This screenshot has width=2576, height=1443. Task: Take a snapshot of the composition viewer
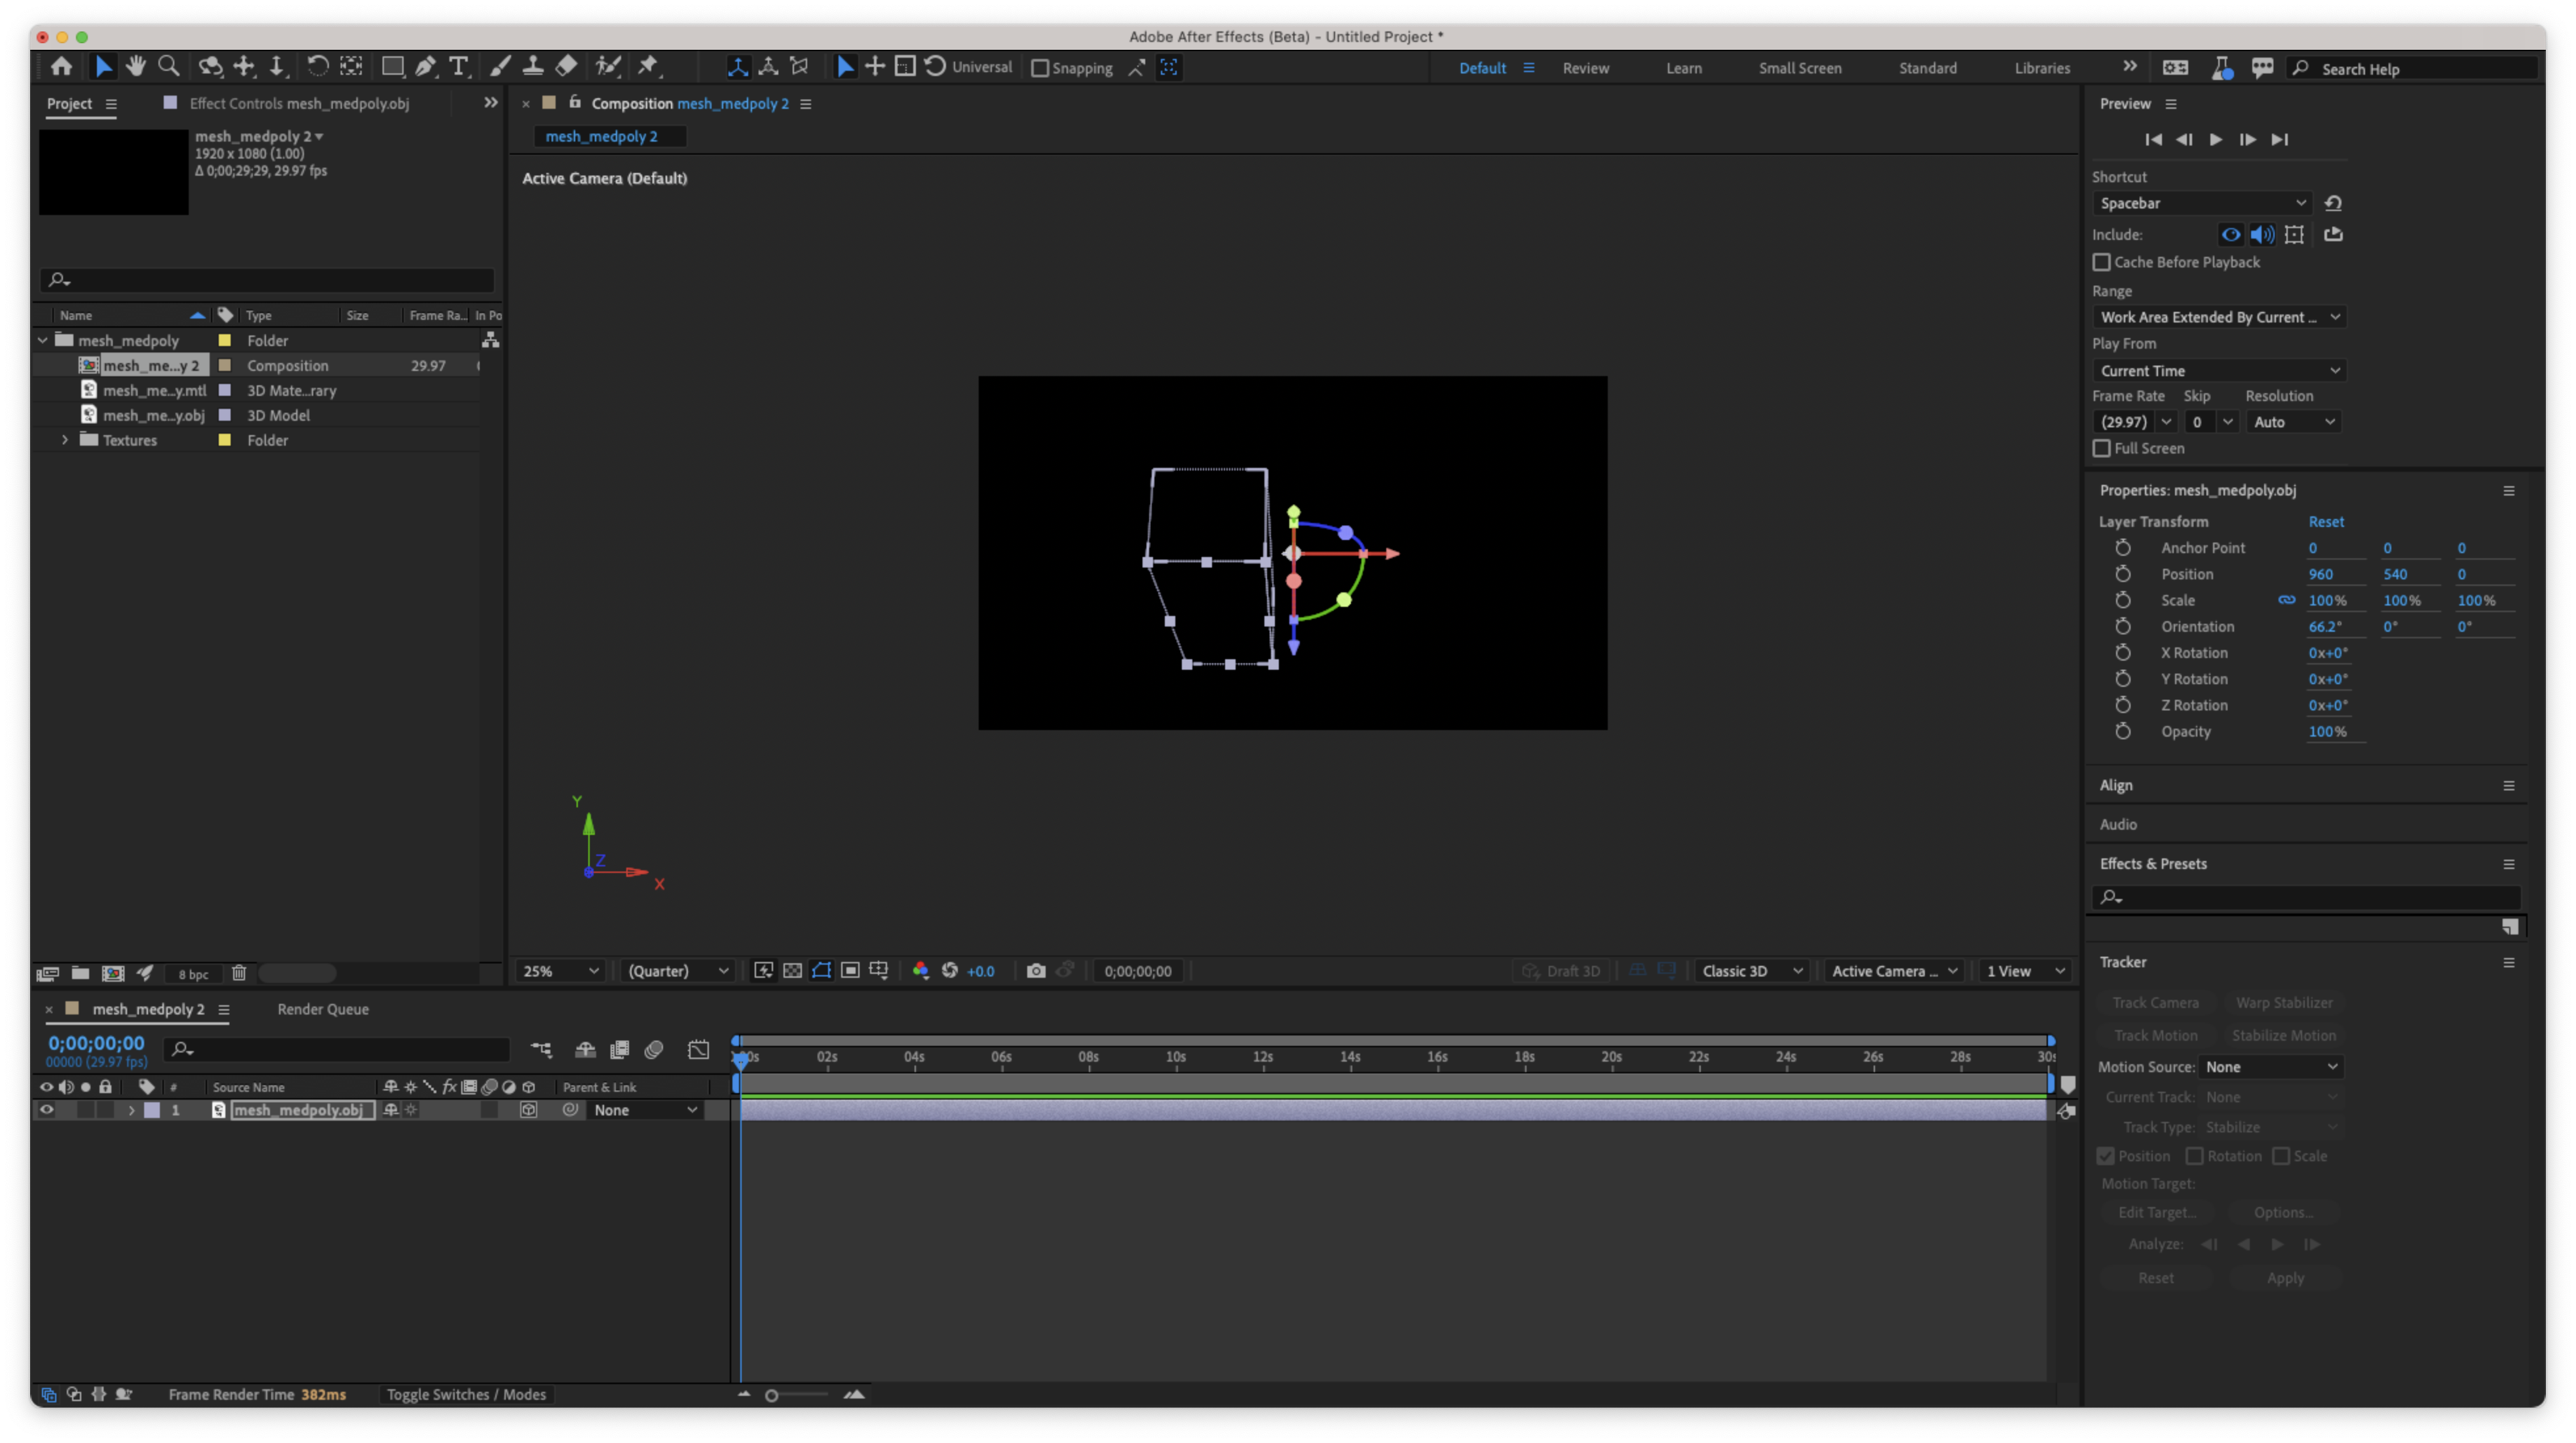[1036, 970]
